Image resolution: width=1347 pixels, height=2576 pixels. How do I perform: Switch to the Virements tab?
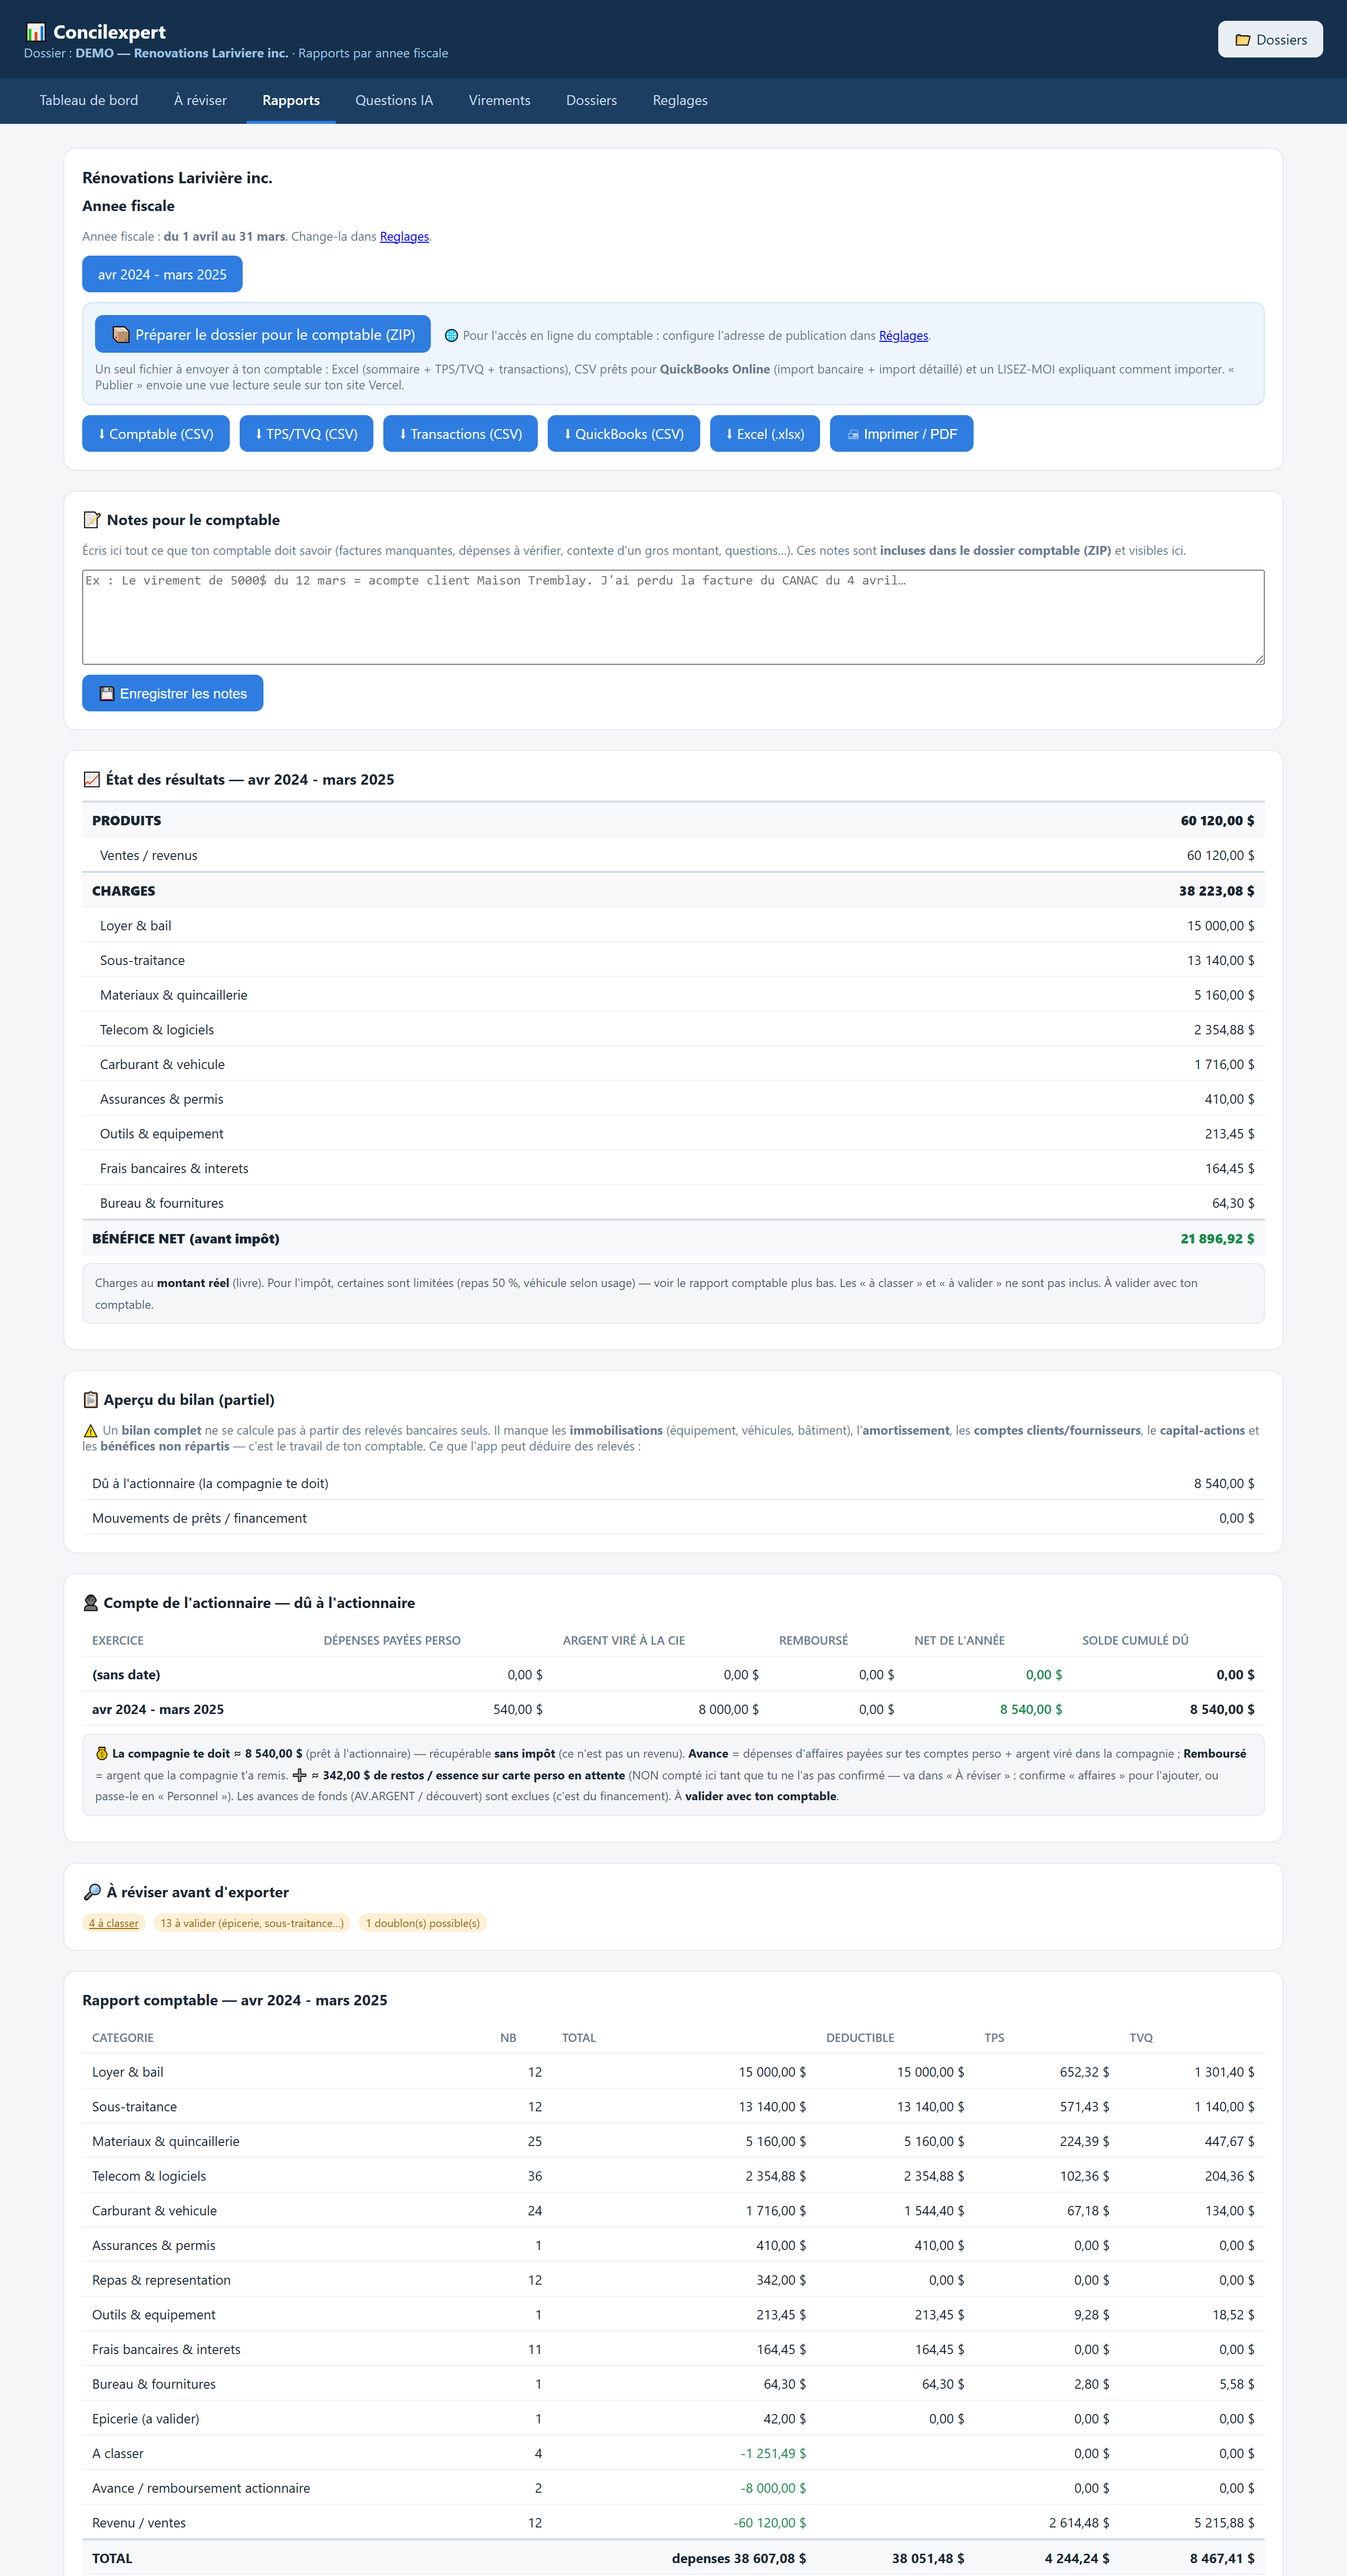pyautogui.click(x=499, y=101)
